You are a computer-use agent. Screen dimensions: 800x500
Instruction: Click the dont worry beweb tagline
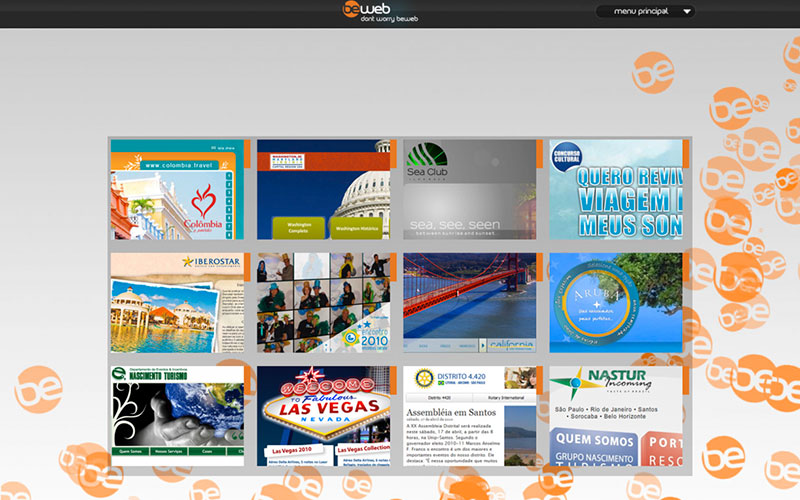[x=389, y=19]
